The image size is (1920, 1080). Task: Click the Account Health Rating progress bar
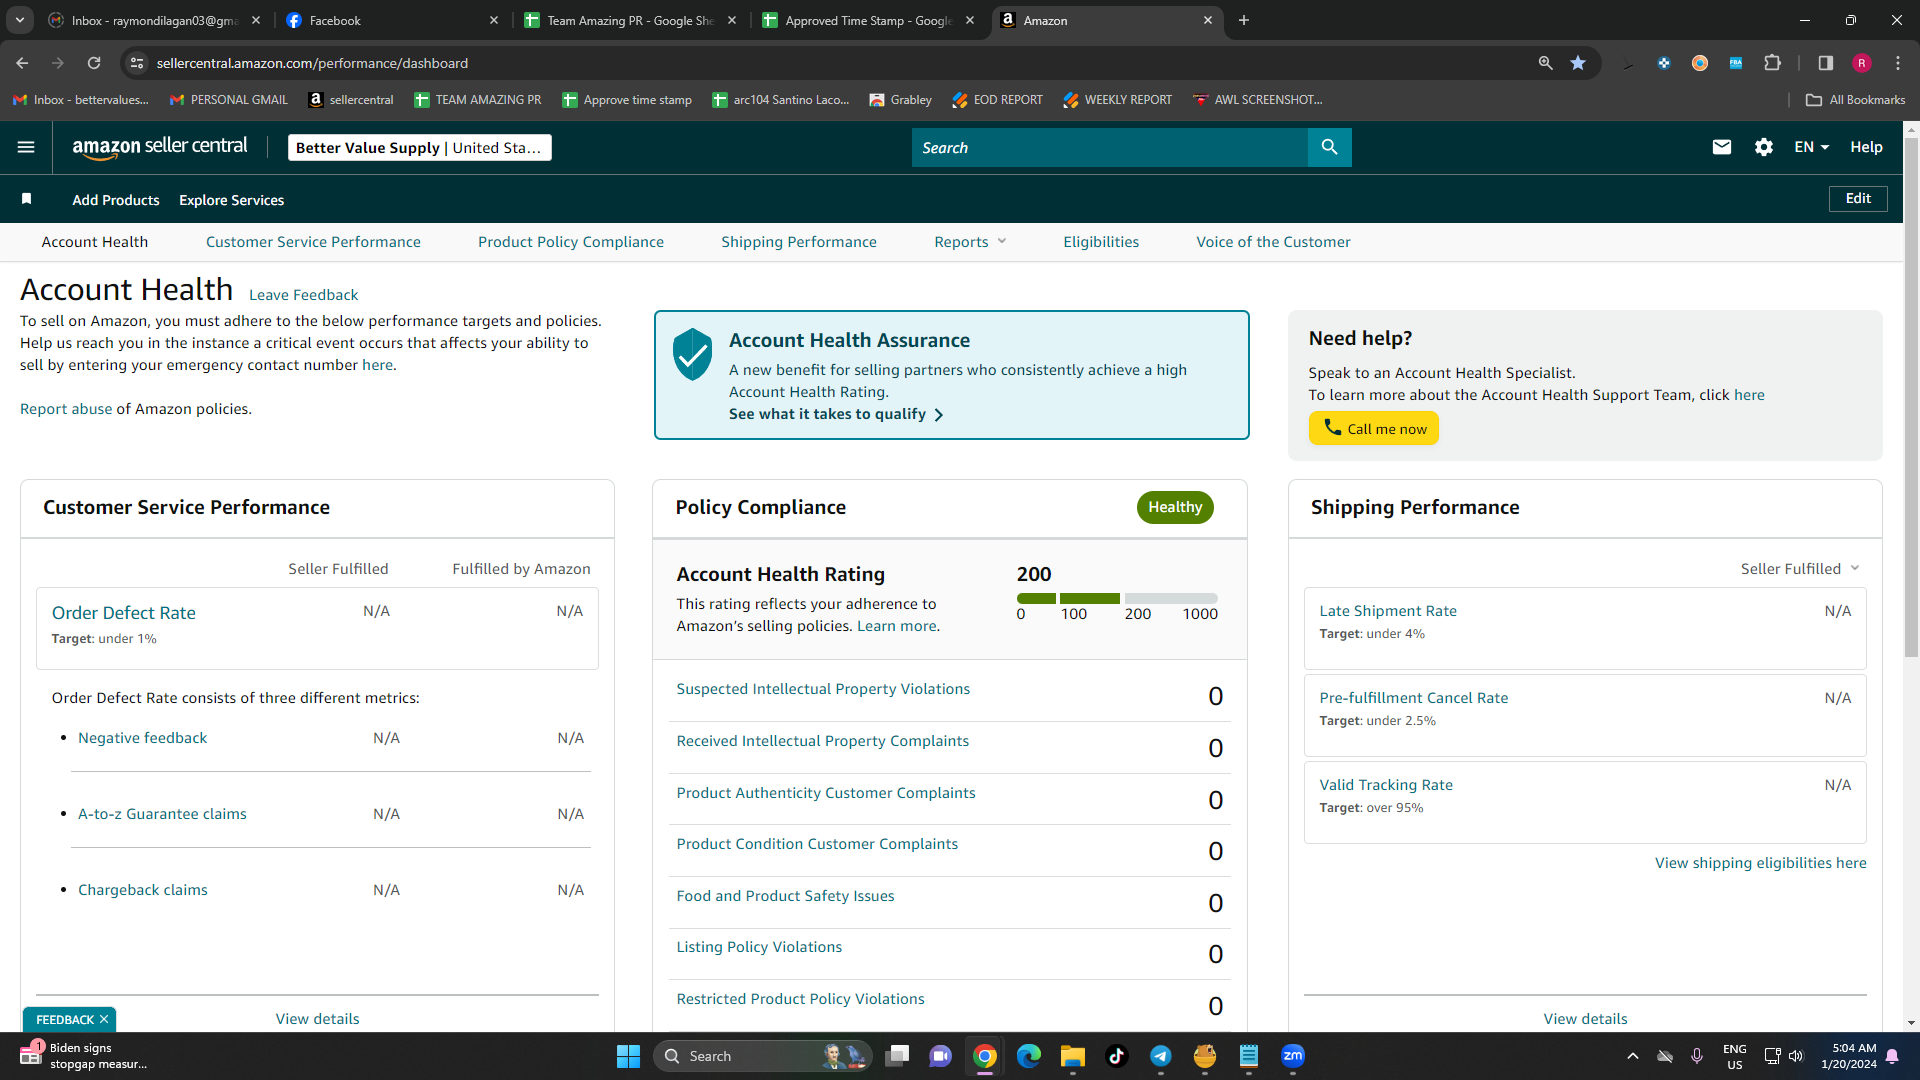1117,598
